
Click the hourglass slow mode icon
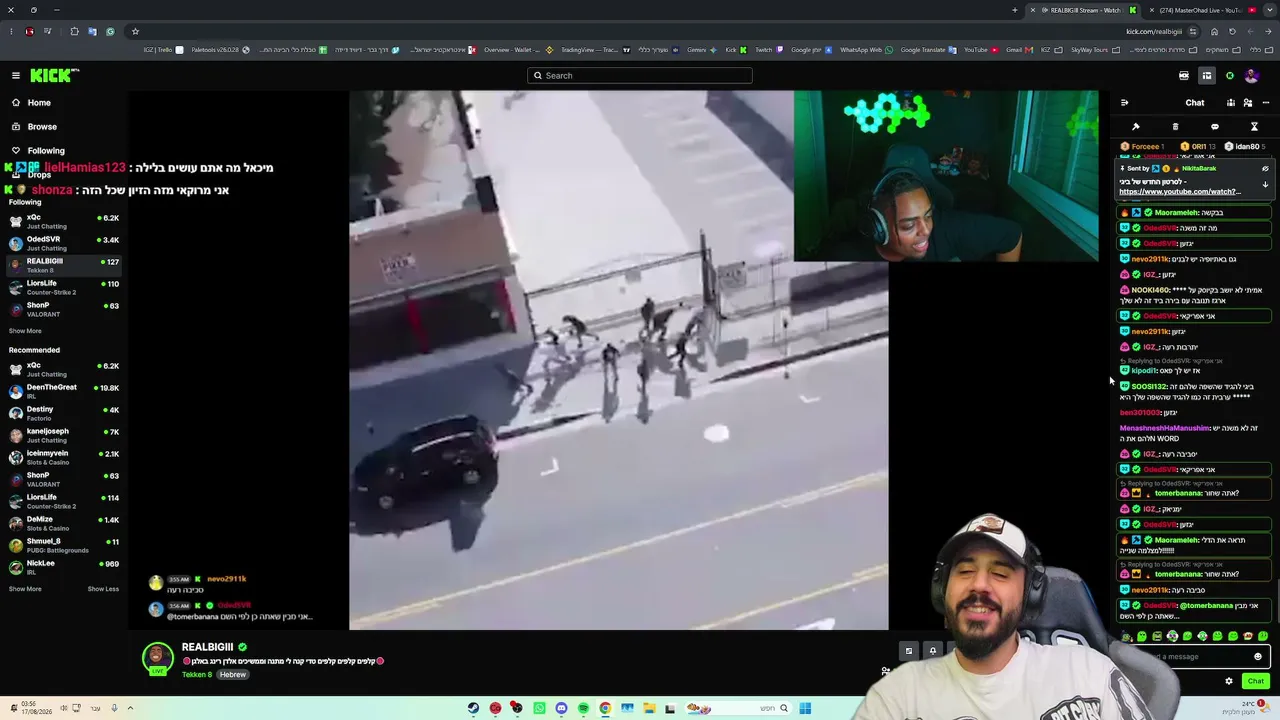coord(1254,127)
